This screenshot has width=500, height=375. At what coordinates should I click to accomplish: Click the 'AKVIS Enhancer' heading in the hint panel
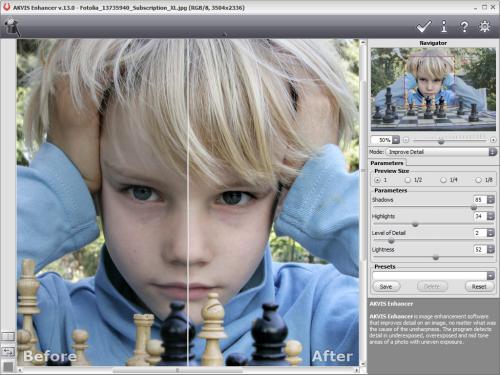tap(391, 304)
